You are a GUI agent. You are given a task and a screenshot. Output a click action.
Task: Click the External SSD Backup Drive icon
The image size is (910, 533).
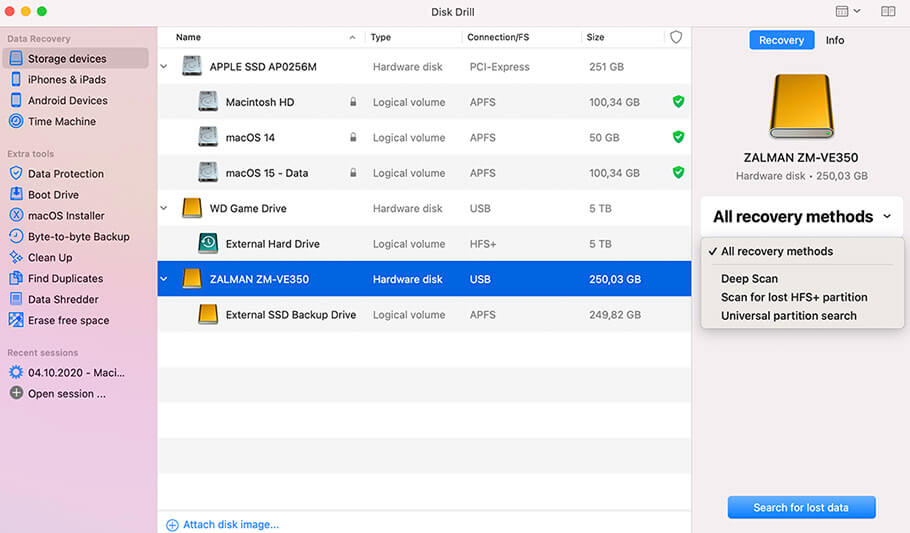coord(208,314)
